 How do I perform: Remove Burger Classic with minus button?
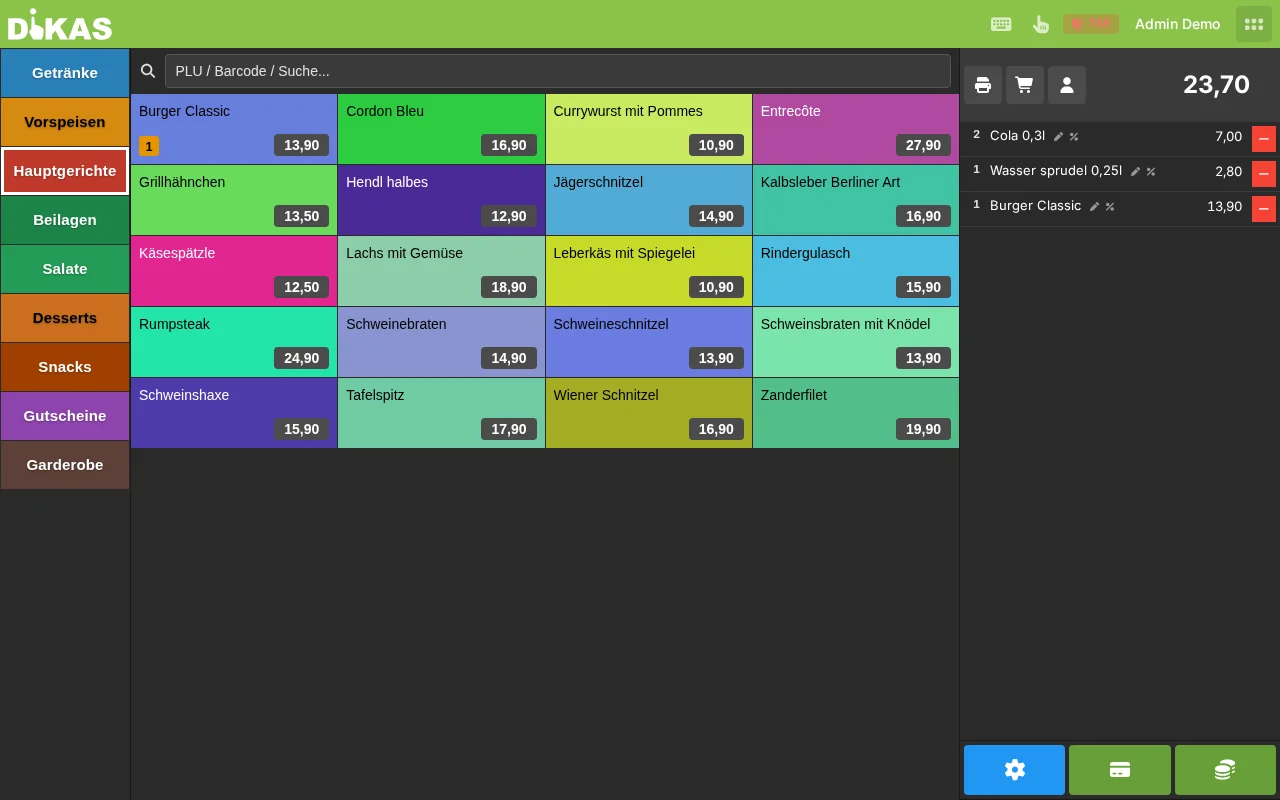(x=1264, y=209)
